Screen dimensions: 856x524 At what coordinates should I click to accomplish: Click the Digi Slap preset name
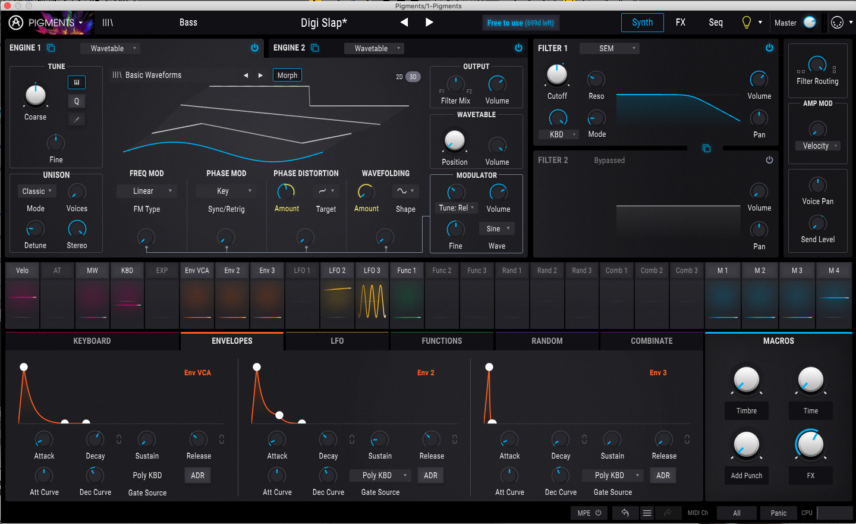(x=324, y=22)
